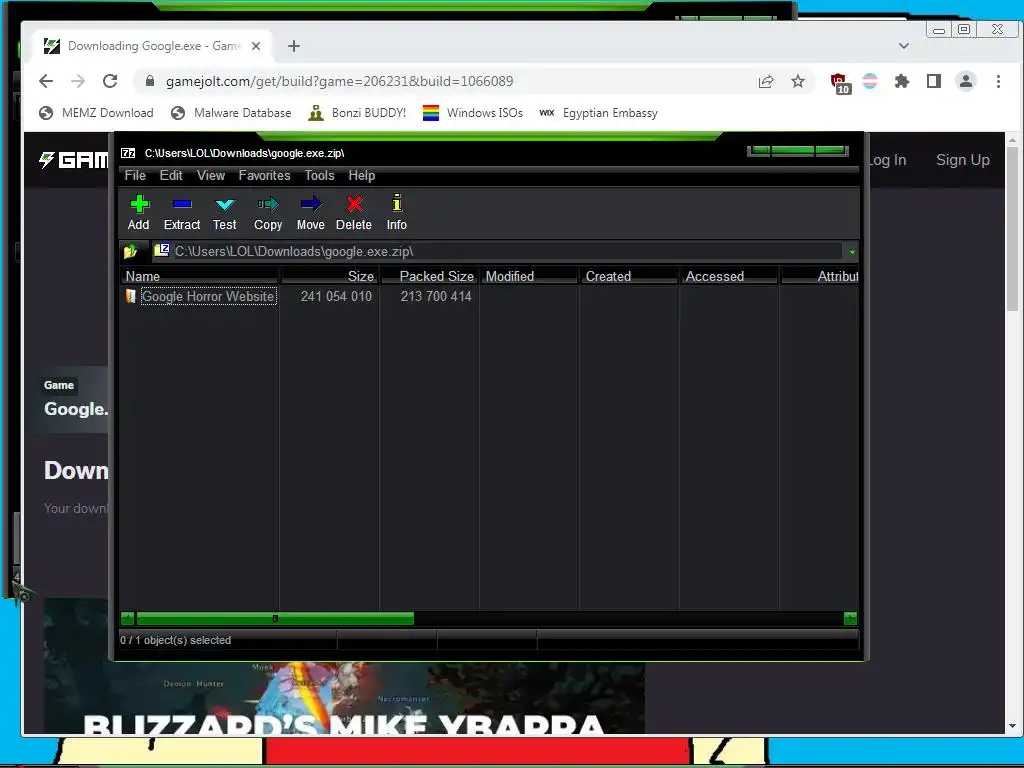The image size is (1024, 768).
Task: Open Chrome three-dot menu
Action: (998, 81)
